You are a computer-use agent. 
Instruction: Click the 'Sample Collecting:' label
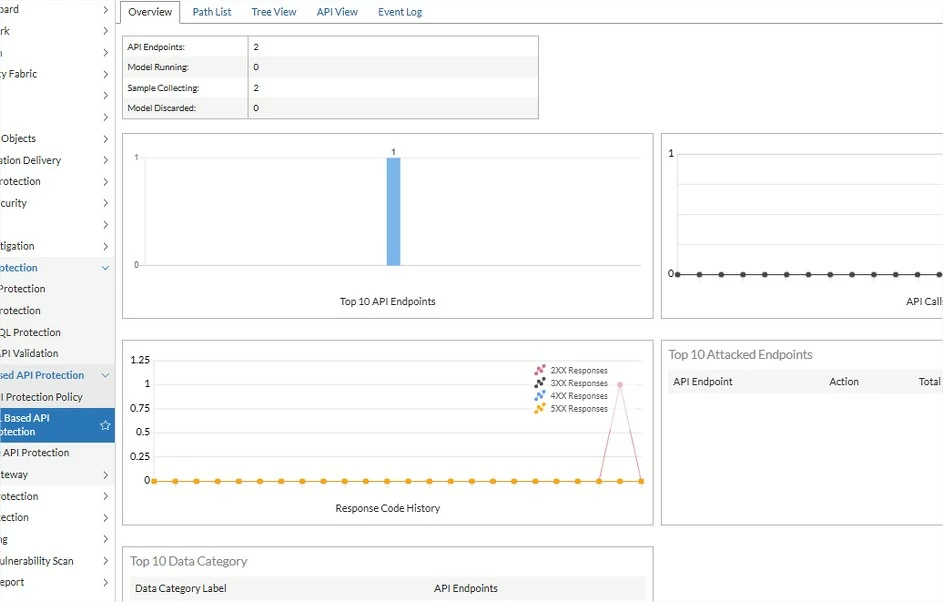163,88
